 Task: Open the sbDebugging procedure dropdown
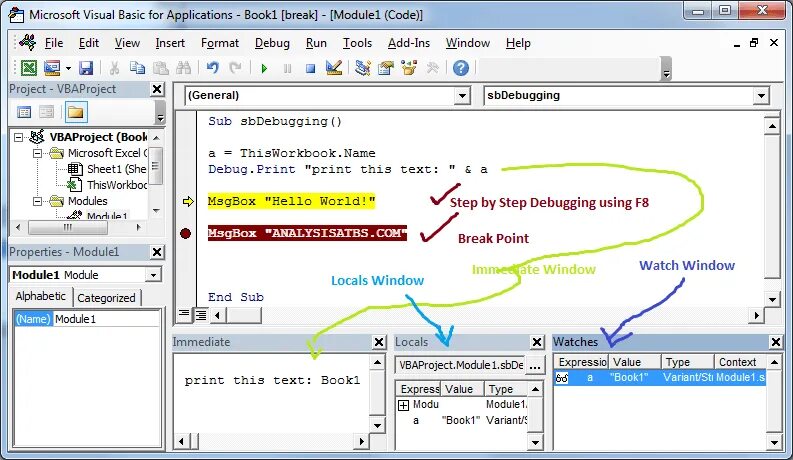761,96
